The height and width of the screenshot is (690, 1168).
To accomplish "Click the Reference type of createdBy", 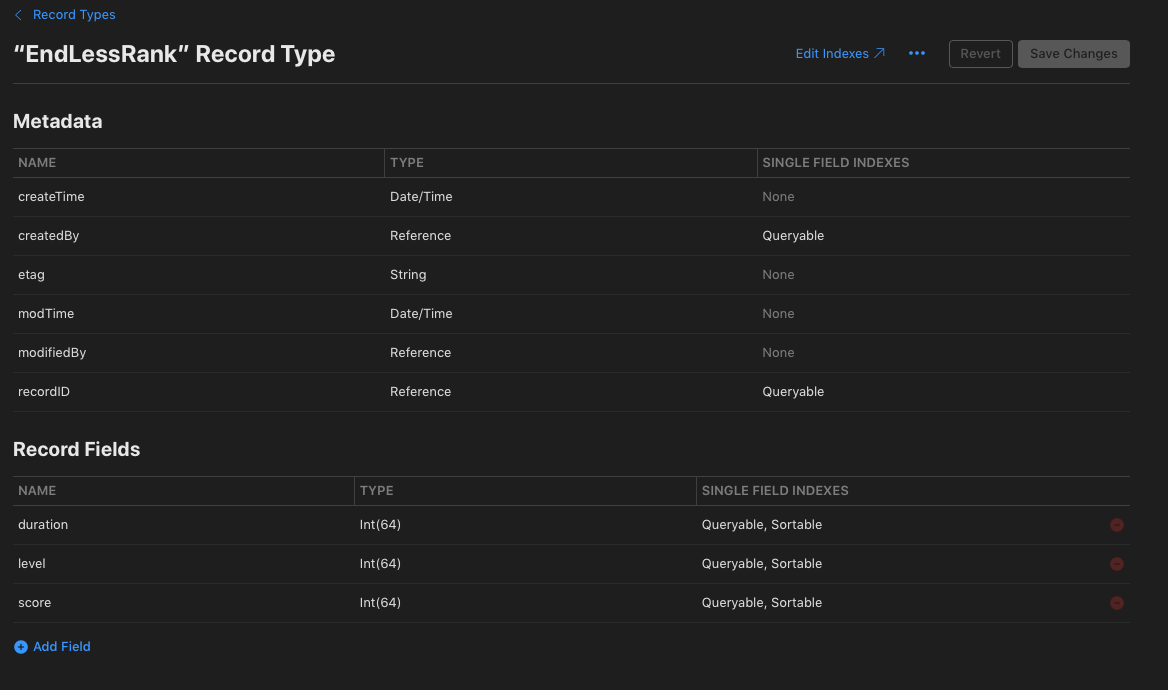I will 420,235.
